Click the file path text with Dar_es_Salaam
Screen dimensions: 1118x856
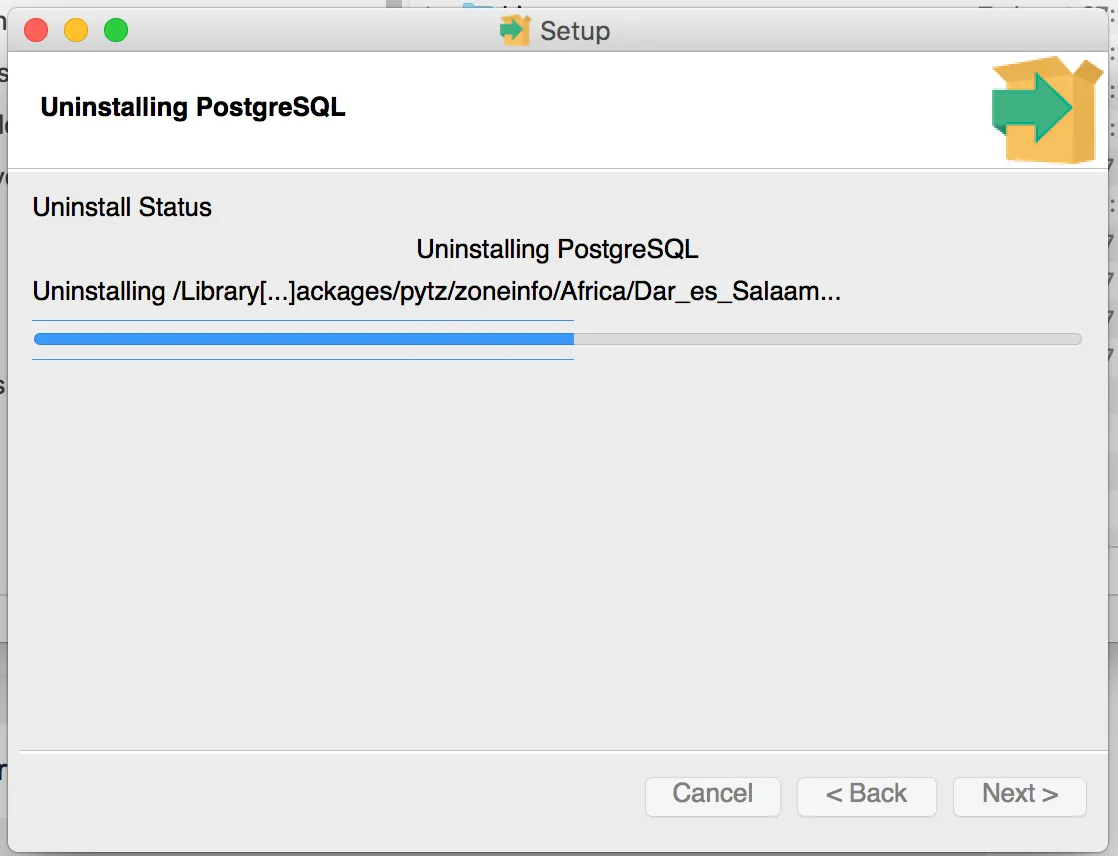tap(436, 292)
